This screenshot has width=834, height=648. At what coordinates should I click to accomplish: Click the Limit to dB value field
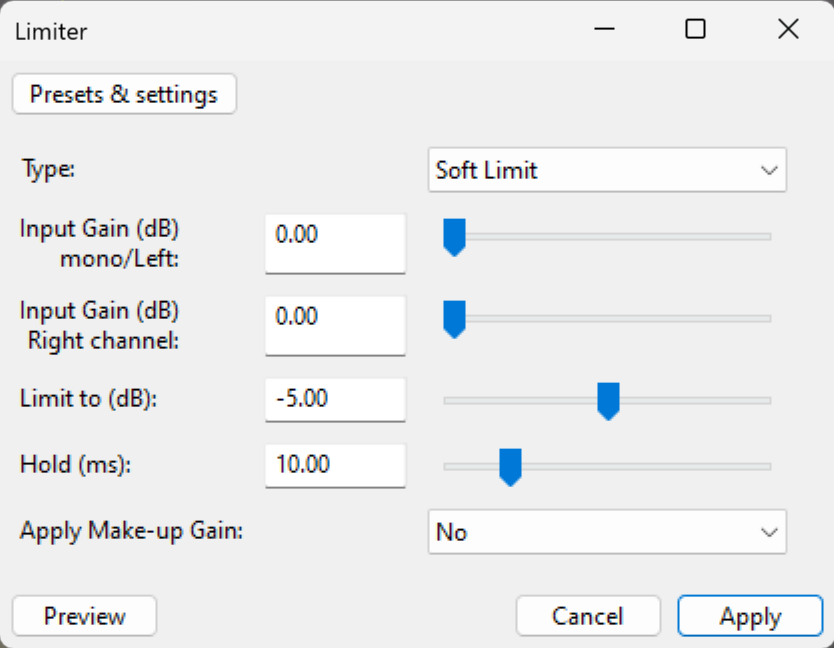click(335, 399)
